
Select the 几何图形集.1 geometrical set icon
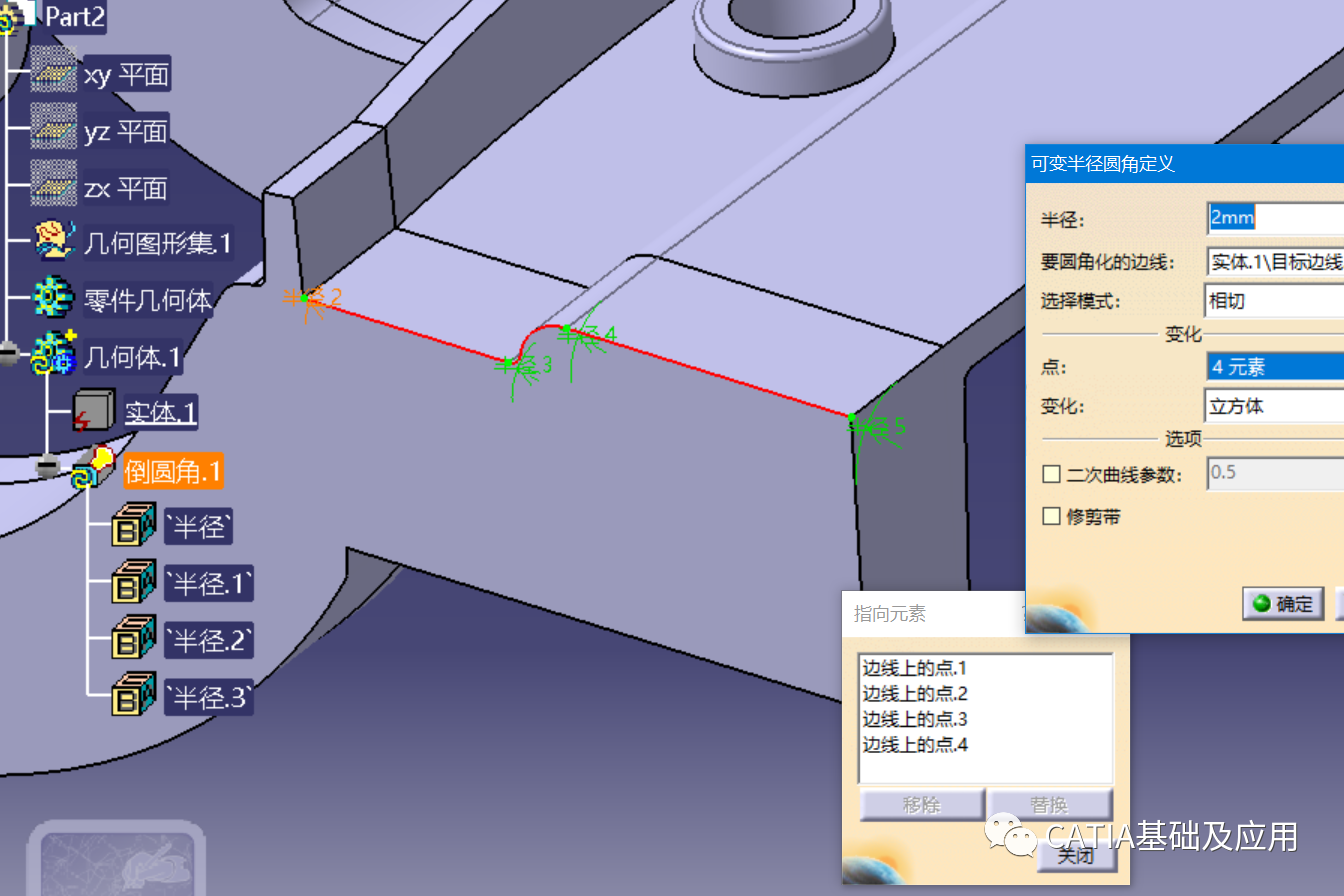[x=53, y=241]
